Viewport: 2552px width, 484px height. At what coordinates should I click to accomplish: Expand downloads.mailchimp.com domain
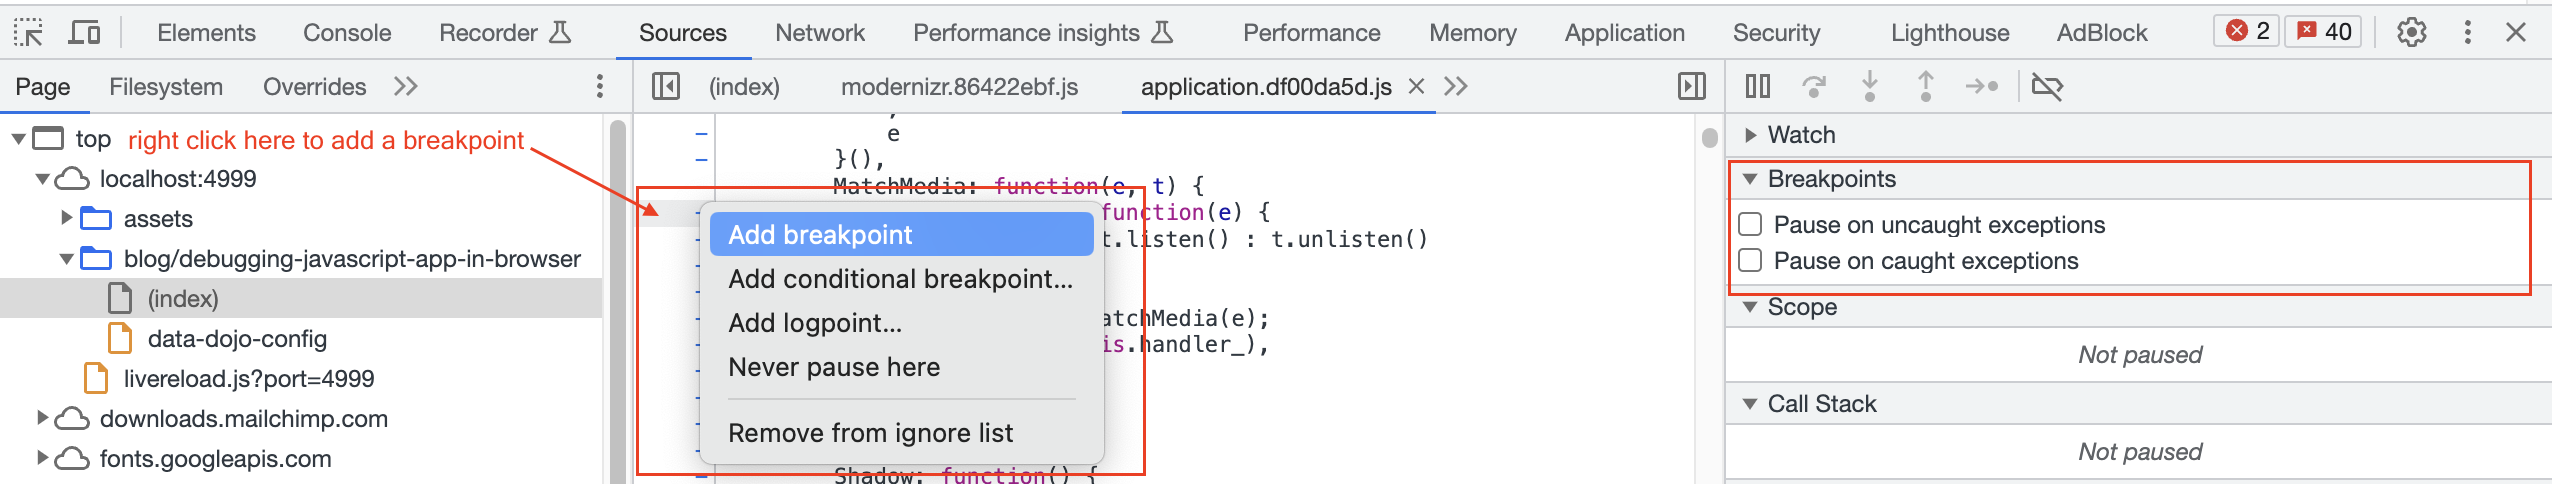point(43,418)
